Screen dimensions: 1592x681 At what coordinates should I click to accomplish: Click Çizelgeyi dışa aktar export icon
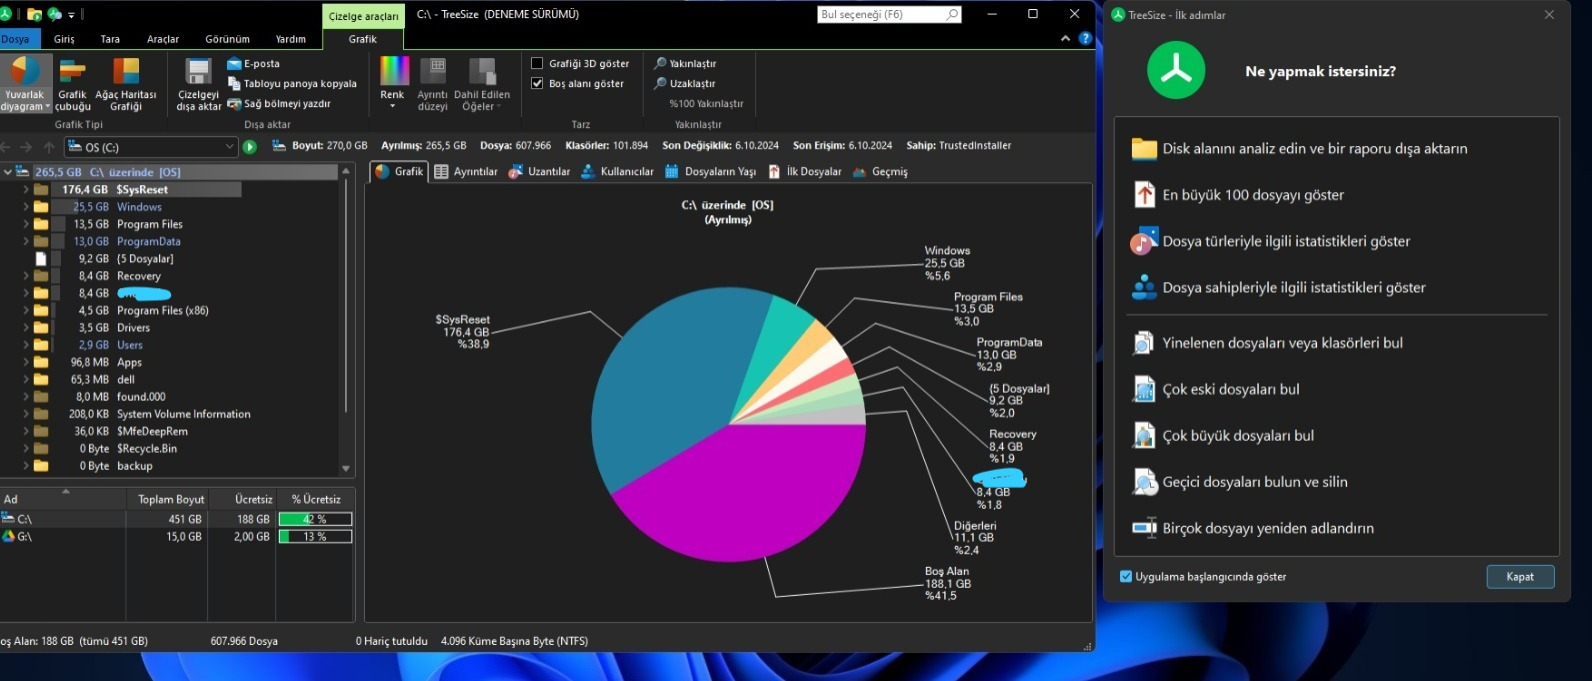198,84
